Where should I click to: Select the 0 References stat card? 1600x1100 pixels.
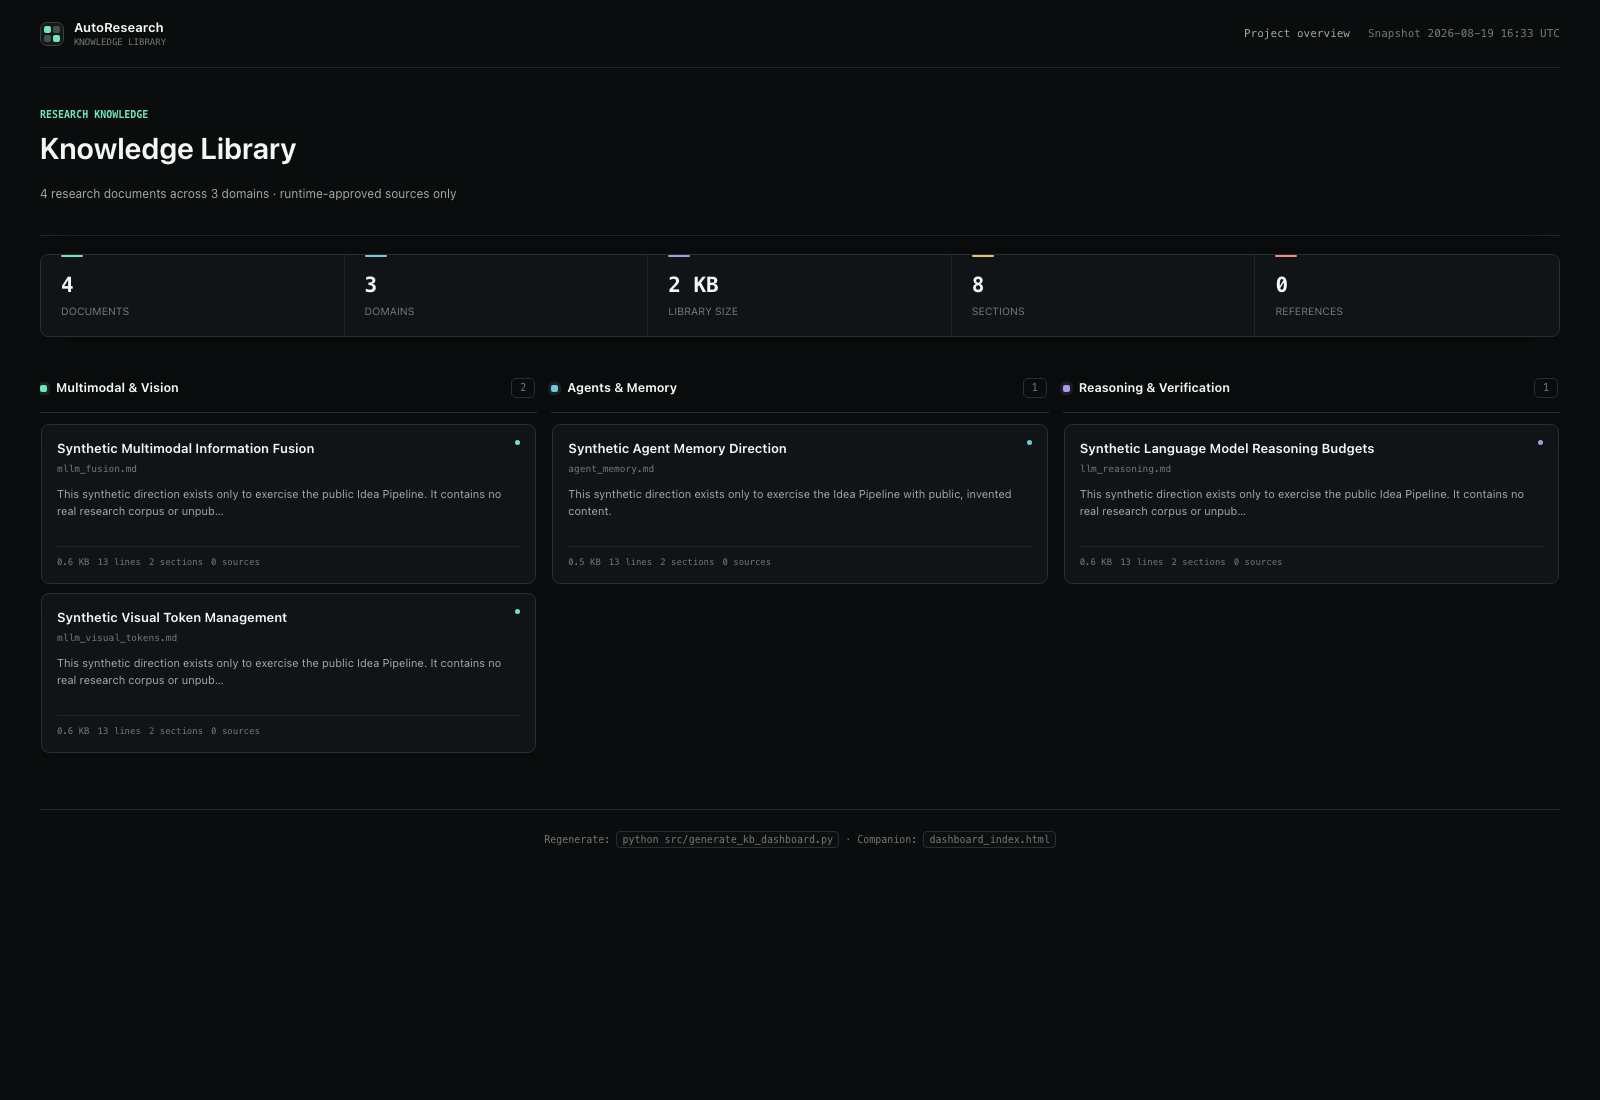pyautogui.click(x=1407, y=296)
